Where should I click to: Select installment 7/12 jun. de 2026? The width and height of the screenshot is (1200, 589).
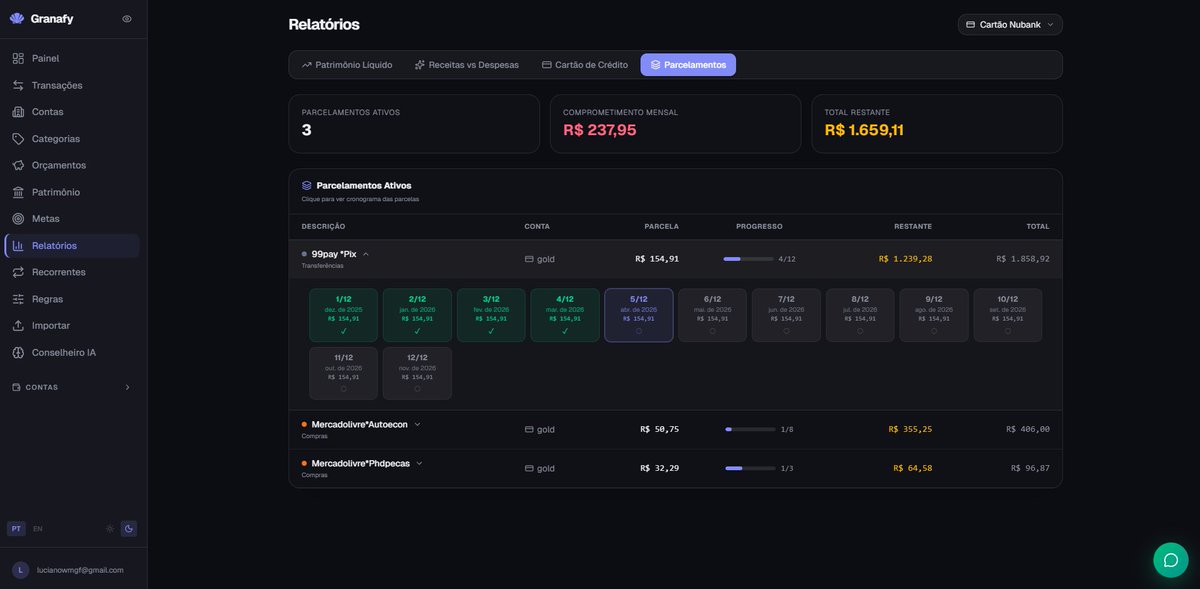[787, 315]
